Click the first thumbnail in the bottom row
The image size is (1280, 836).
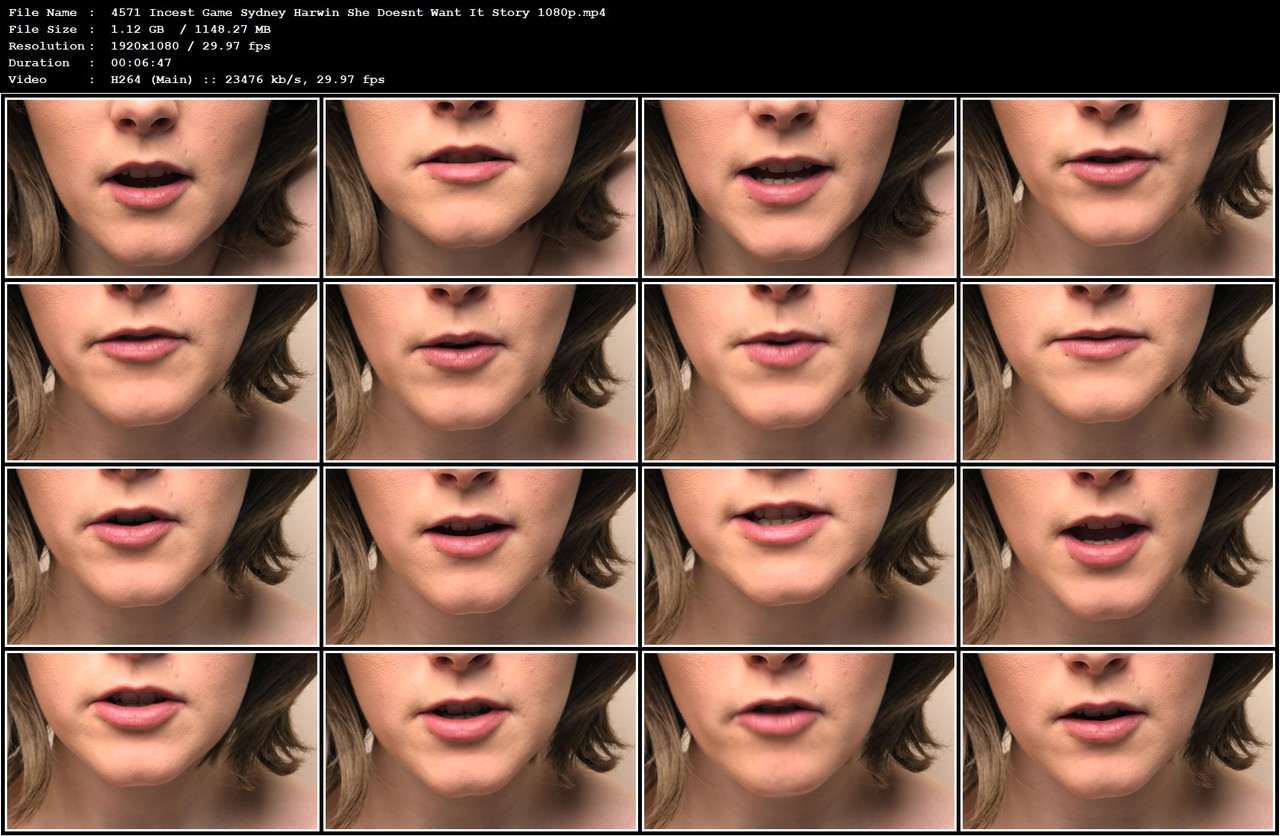(162, 741)
